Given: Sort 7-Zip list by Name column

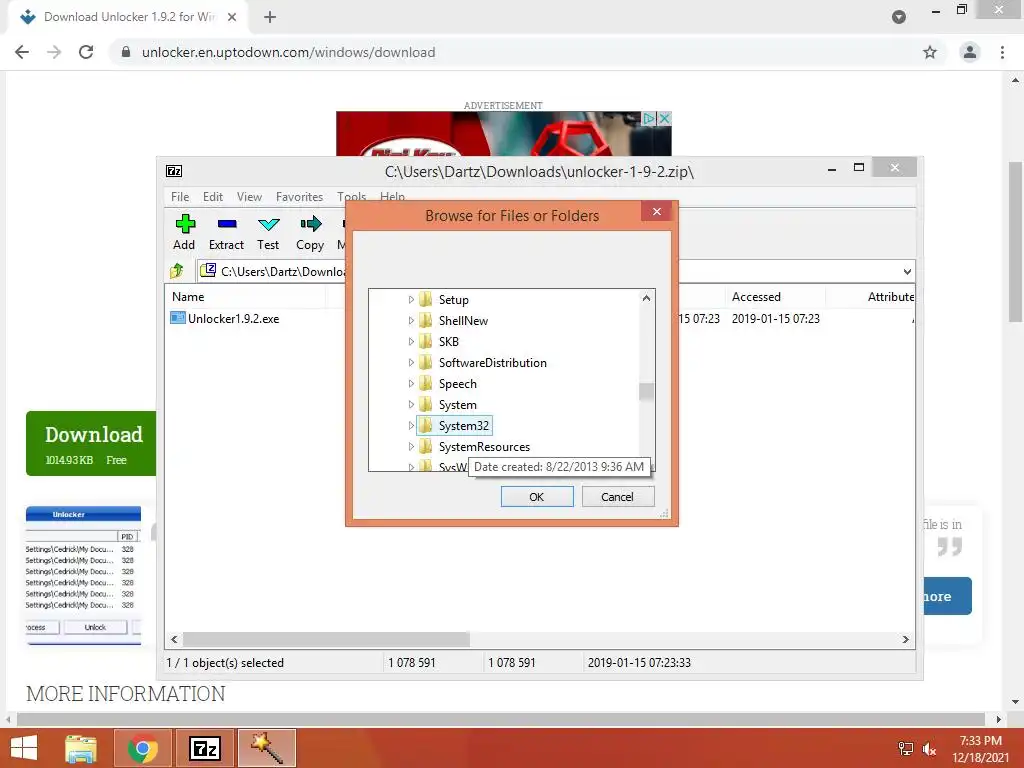Looking at the screenshot, I should pyautogui.click(x=245, y=296).
